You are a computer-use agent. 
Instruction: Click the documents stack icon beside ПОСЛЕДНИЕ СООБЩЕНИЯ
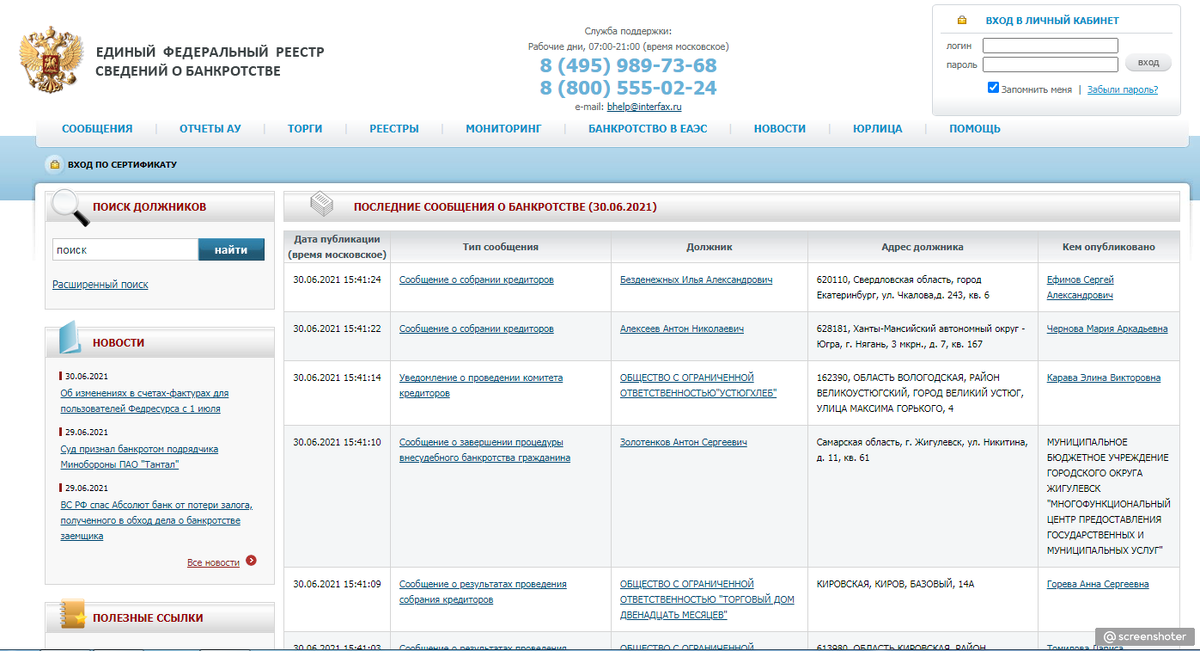[x=320, y=205]
